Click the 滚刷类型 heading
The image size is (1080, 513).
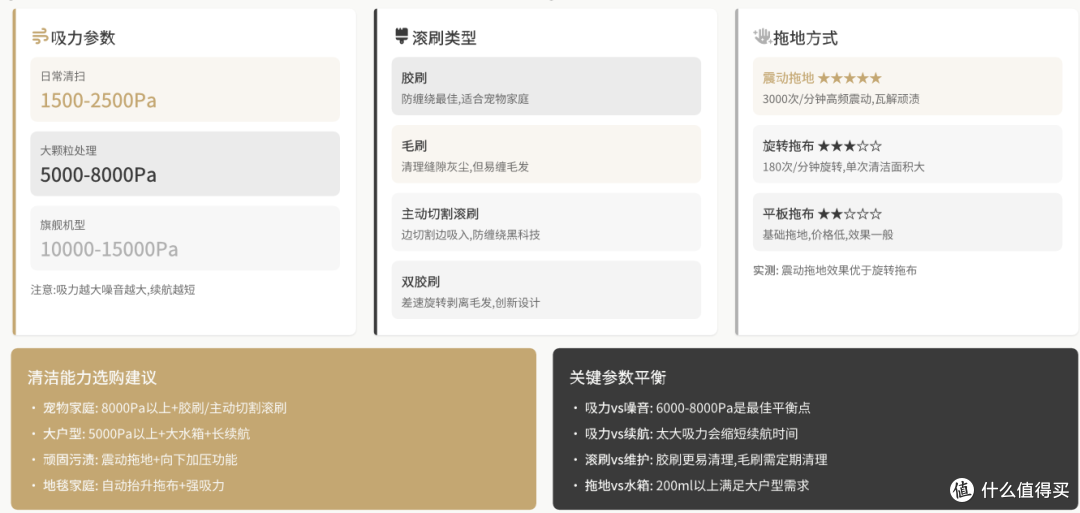(444, 37)
